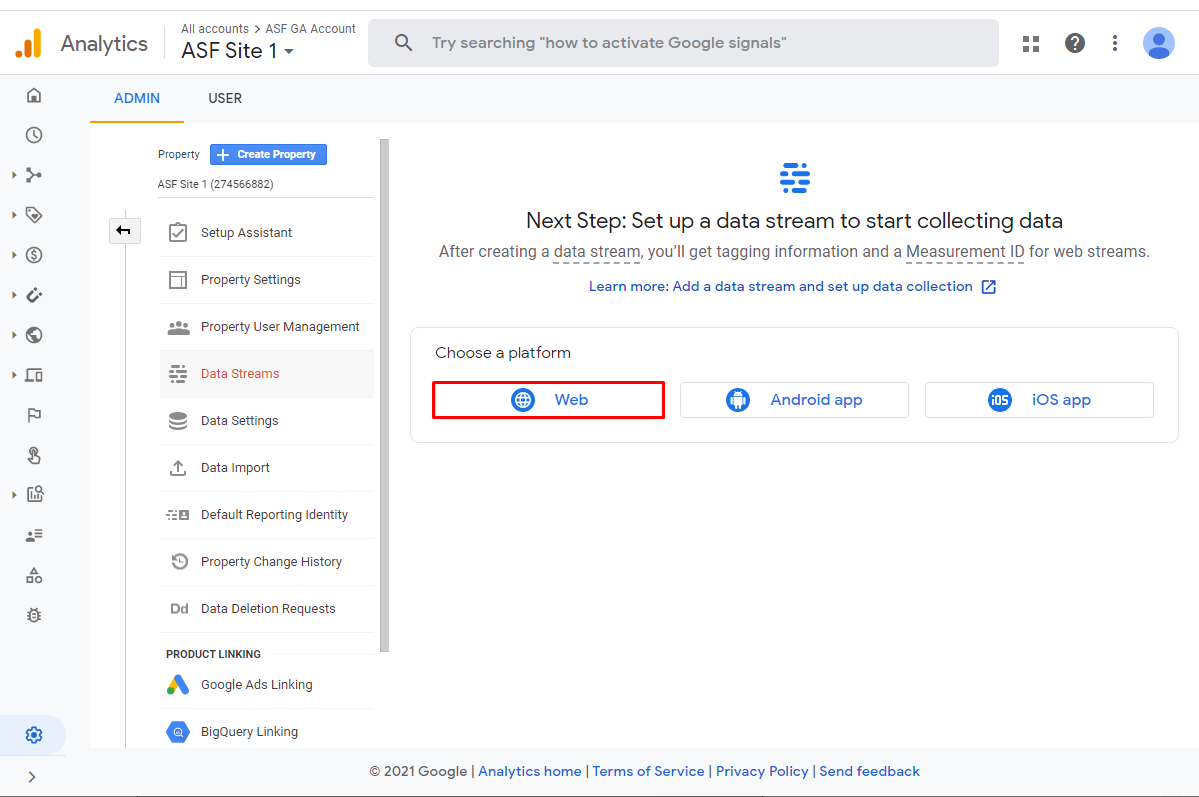Viewport: 1199px width, 797px height.
Task: Click the Google Ads Linking logo icon
Action: click(x=177, y=685)
